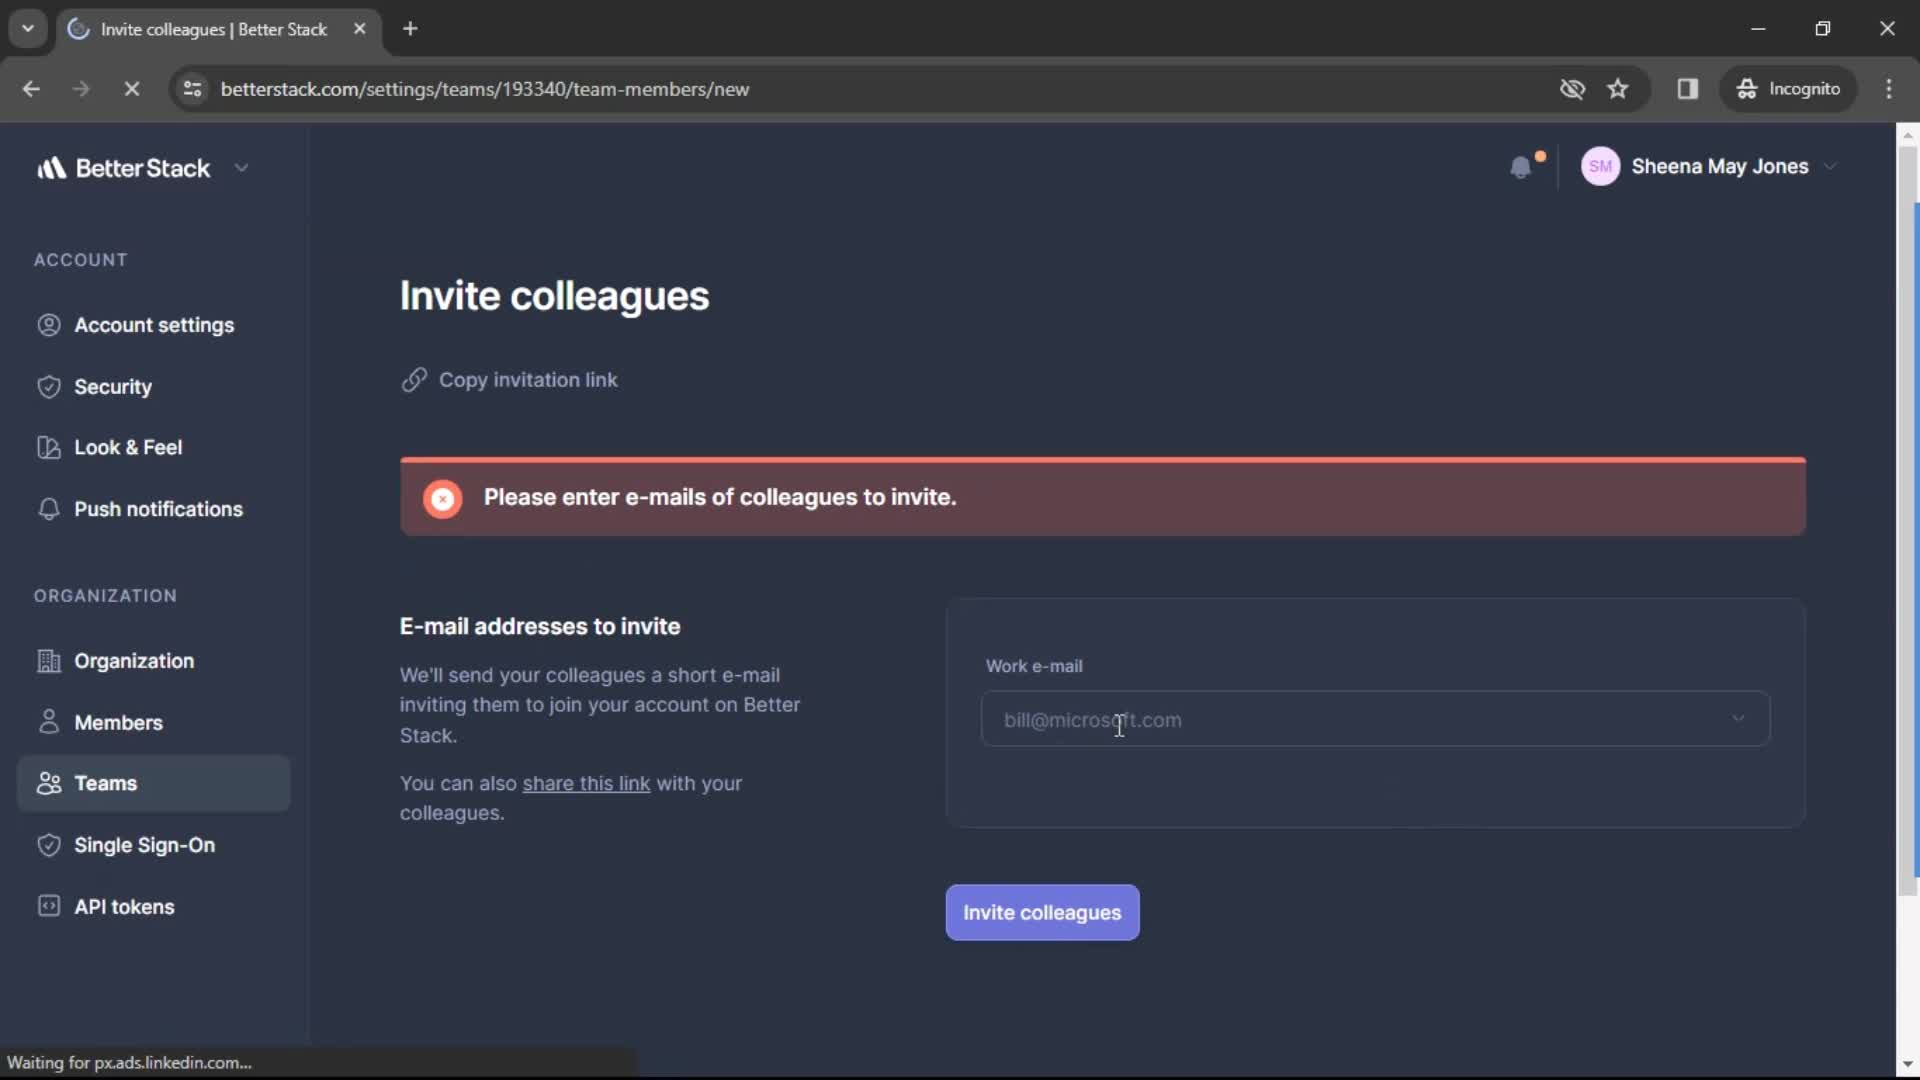Open the tab search dropdown arrow

coord(28,29)
